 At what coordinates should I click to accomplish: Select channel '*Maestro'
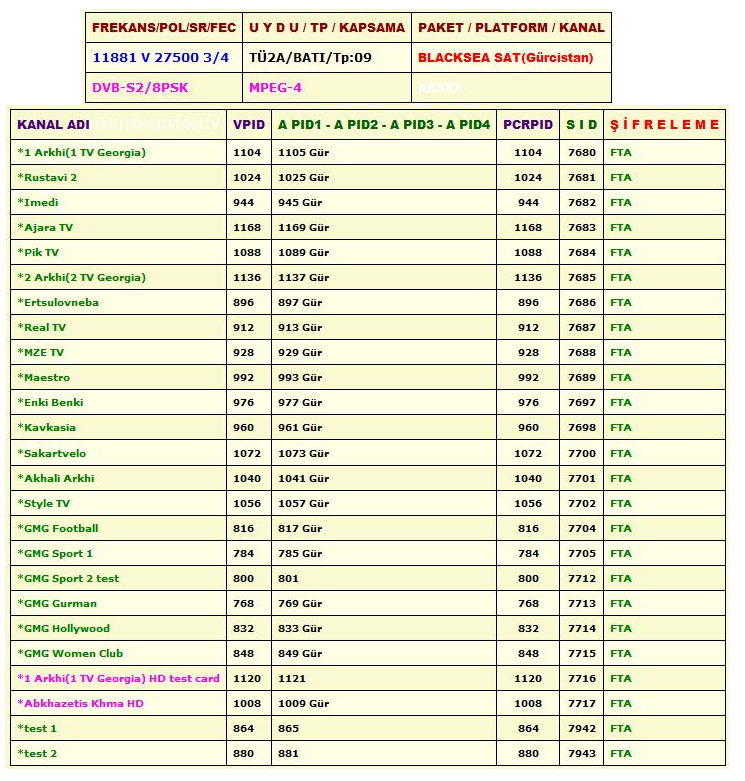[44, 377]
